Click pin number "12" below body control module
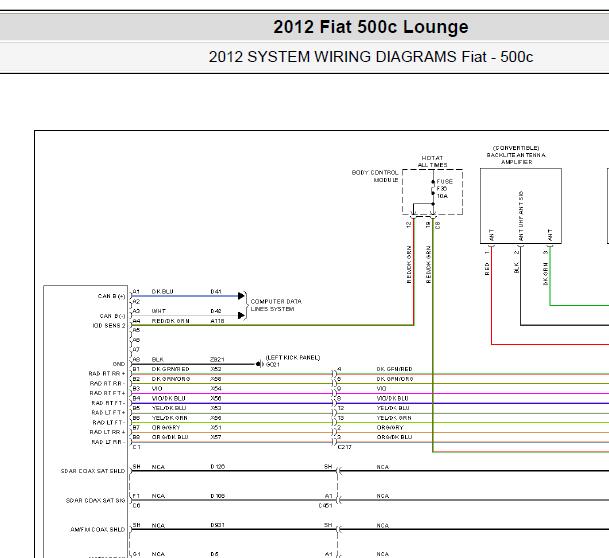 pos(409,225)
